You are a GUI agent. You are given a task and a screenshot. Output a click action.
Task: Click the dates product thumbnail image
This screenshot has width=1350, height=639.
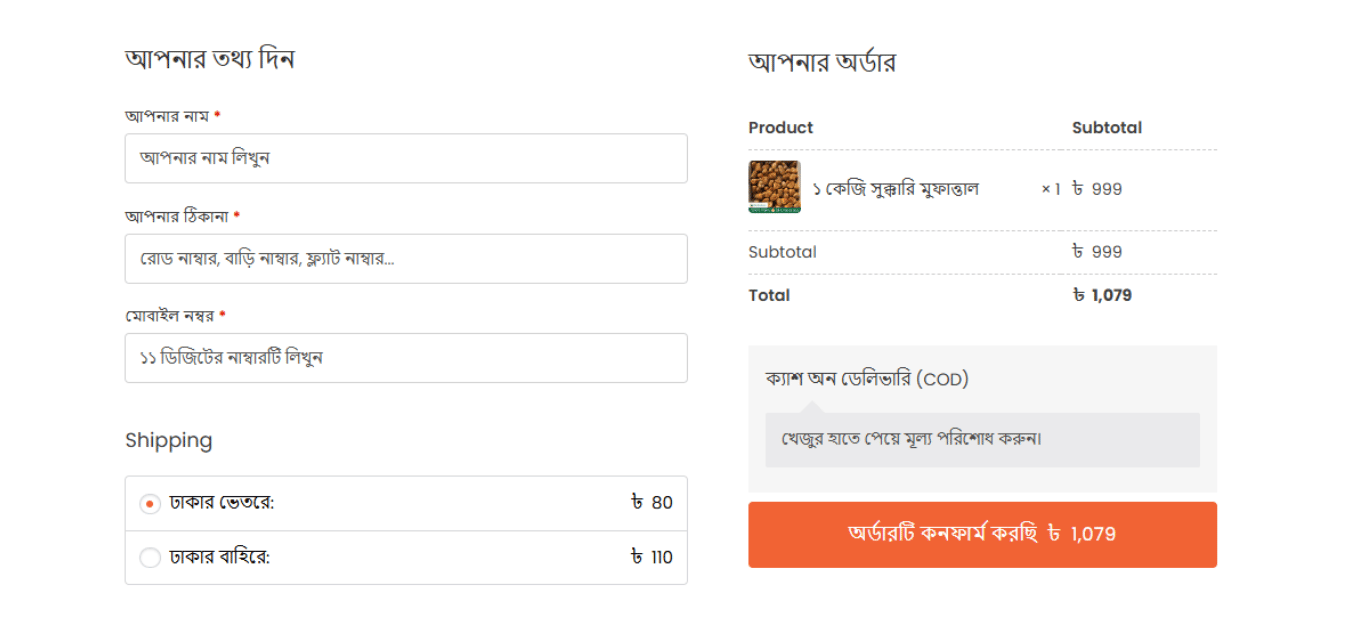(774, 187)
